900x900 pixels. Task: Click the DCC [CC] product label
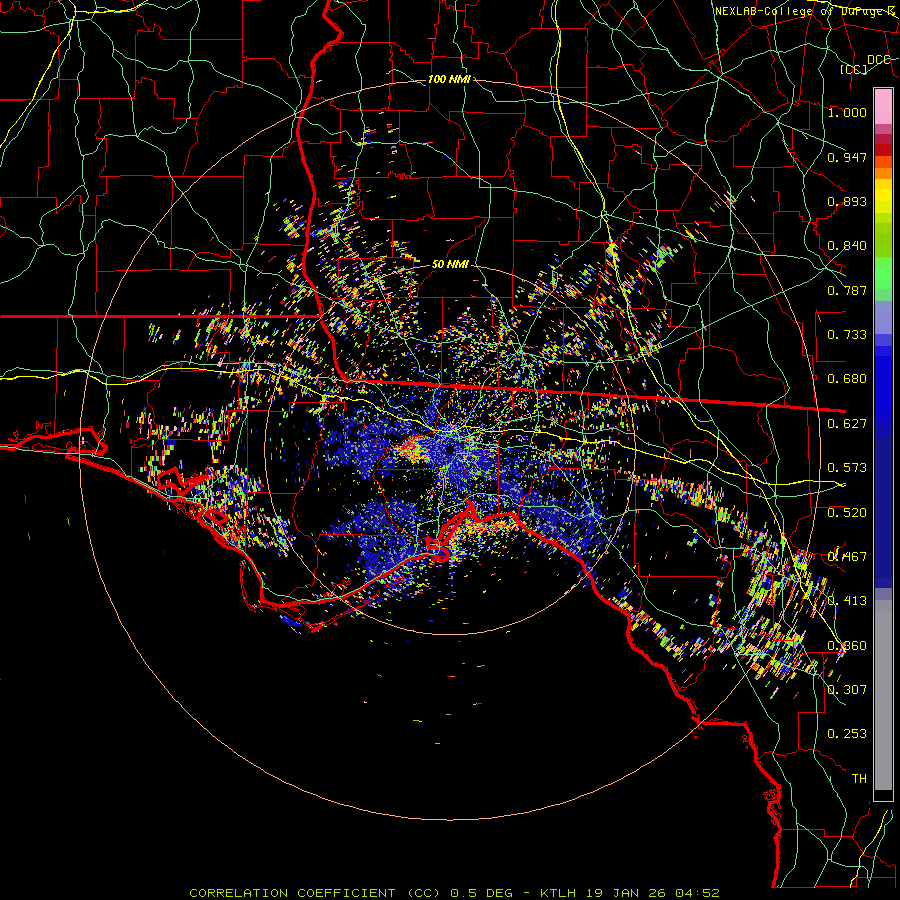click(866, 64)
